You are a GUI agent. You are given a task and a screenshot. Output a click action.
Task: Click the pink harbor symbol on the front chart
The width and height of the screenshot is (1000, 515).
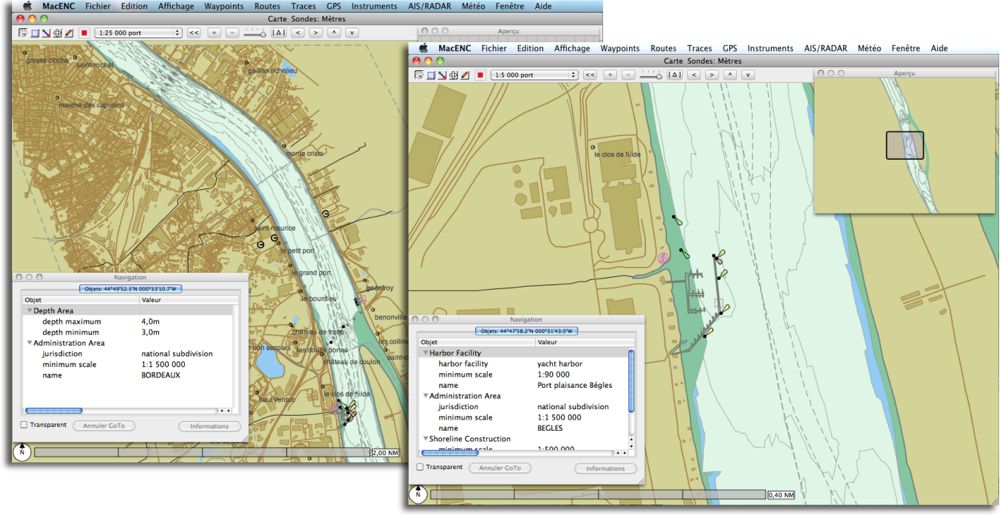pyautogui.click(x=663, y=258)
